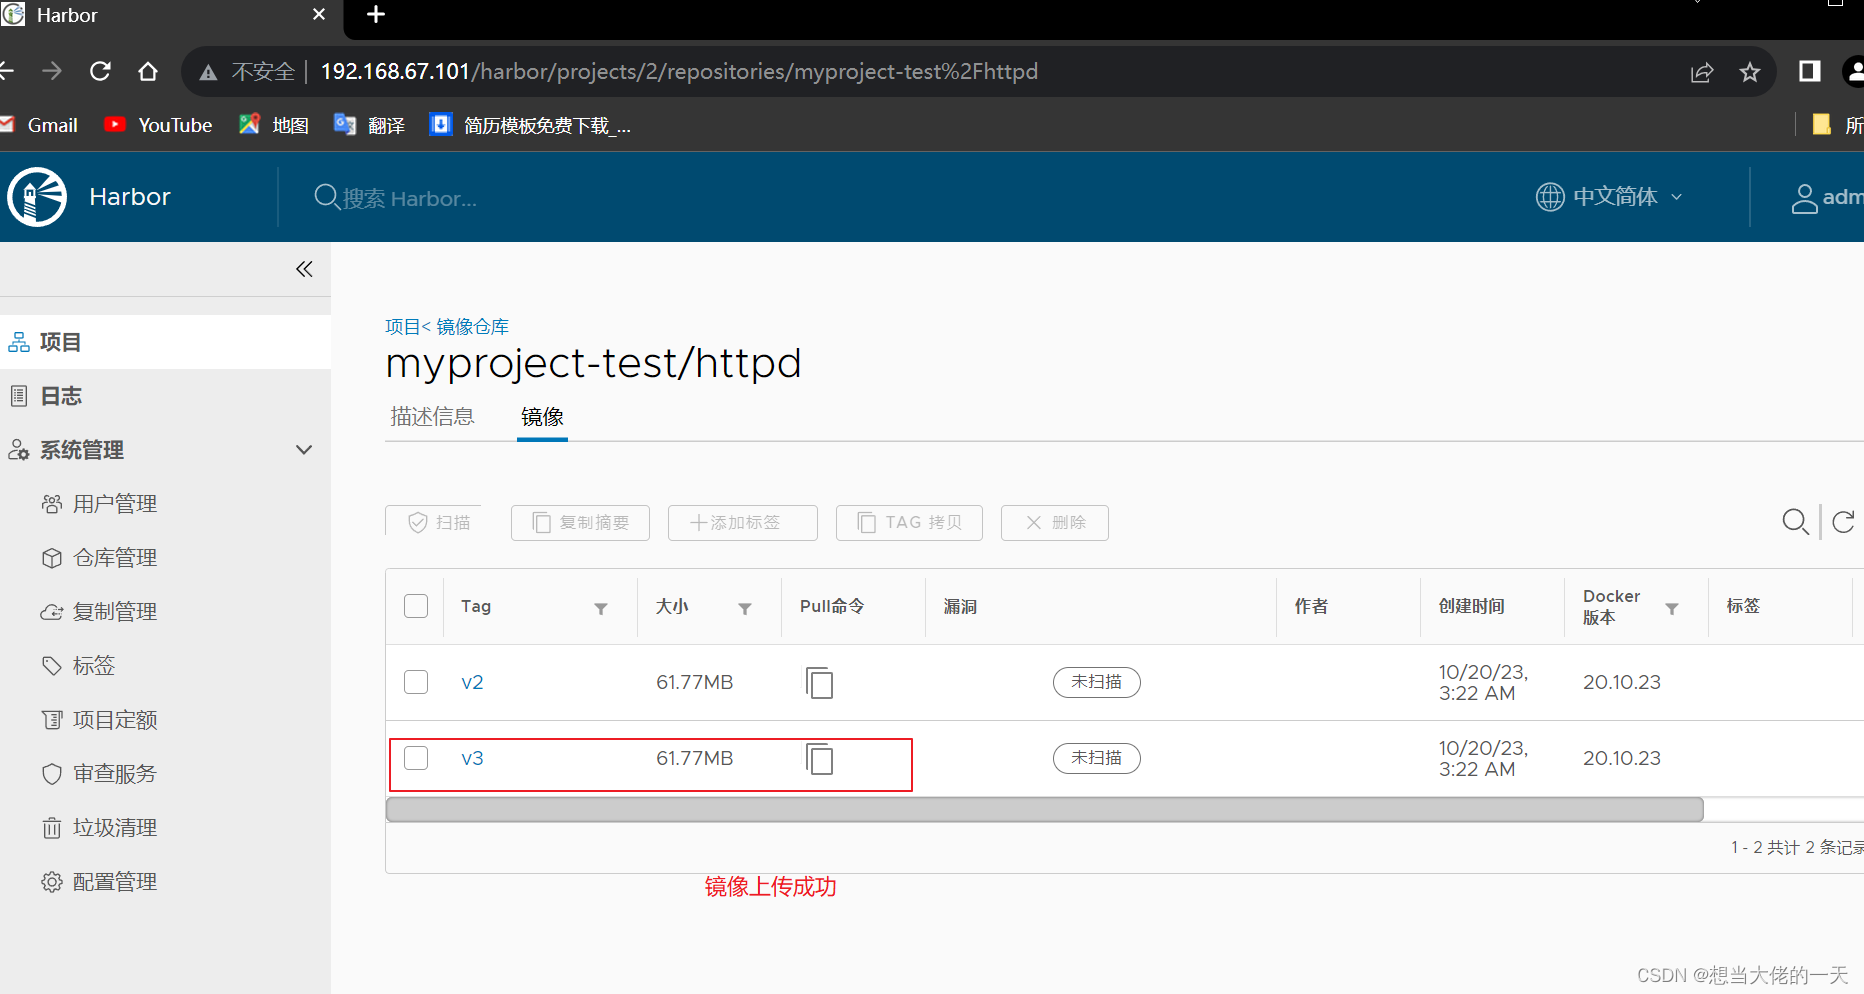Click the browser address bar URL
1864x994 pixels.
point(679,72)
